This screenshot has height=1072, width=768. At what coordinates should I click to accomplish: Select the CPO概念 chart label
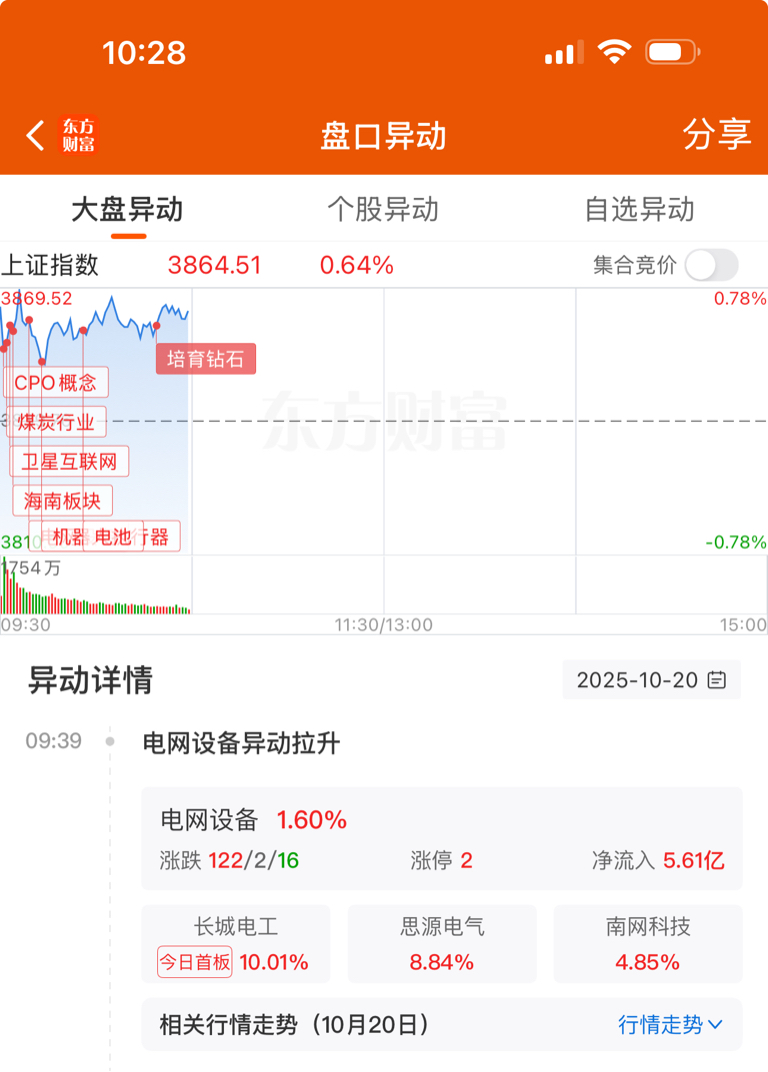56,383
